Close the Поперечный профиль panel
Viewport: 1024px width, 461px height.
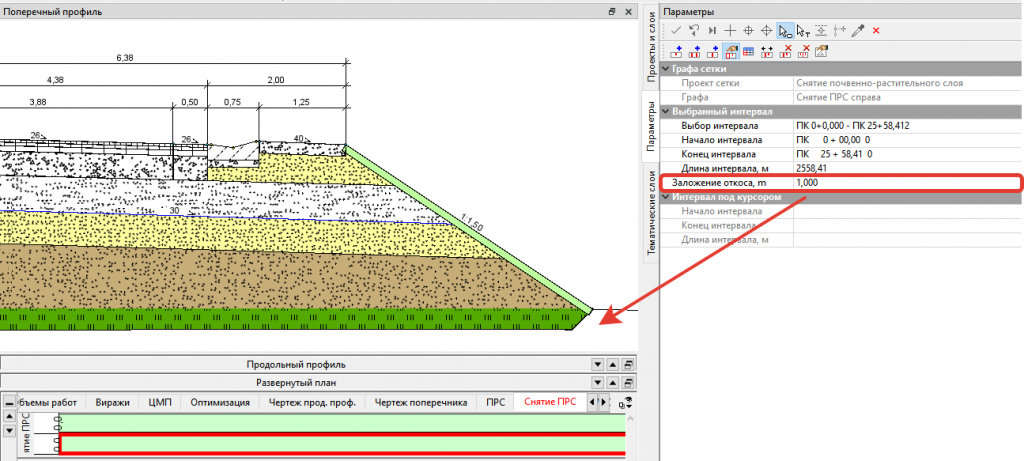point(628,12)
